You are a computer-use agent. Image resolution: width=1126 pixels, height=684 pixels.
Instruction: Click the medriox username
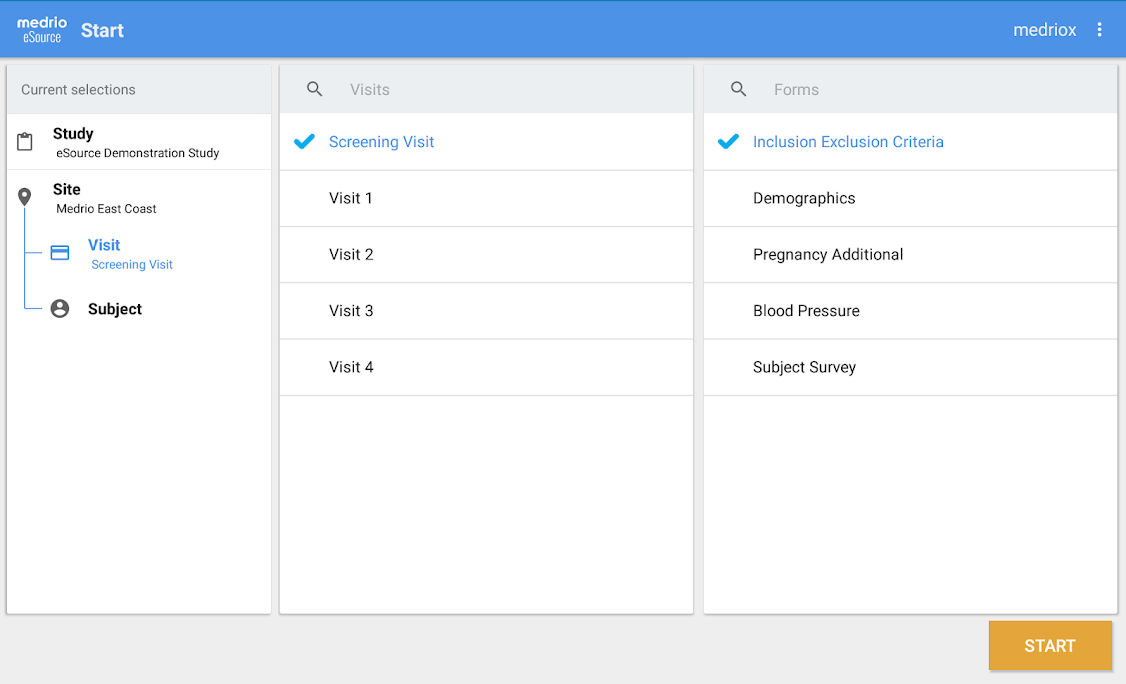pyautogui.click(x=1045, y=30)
